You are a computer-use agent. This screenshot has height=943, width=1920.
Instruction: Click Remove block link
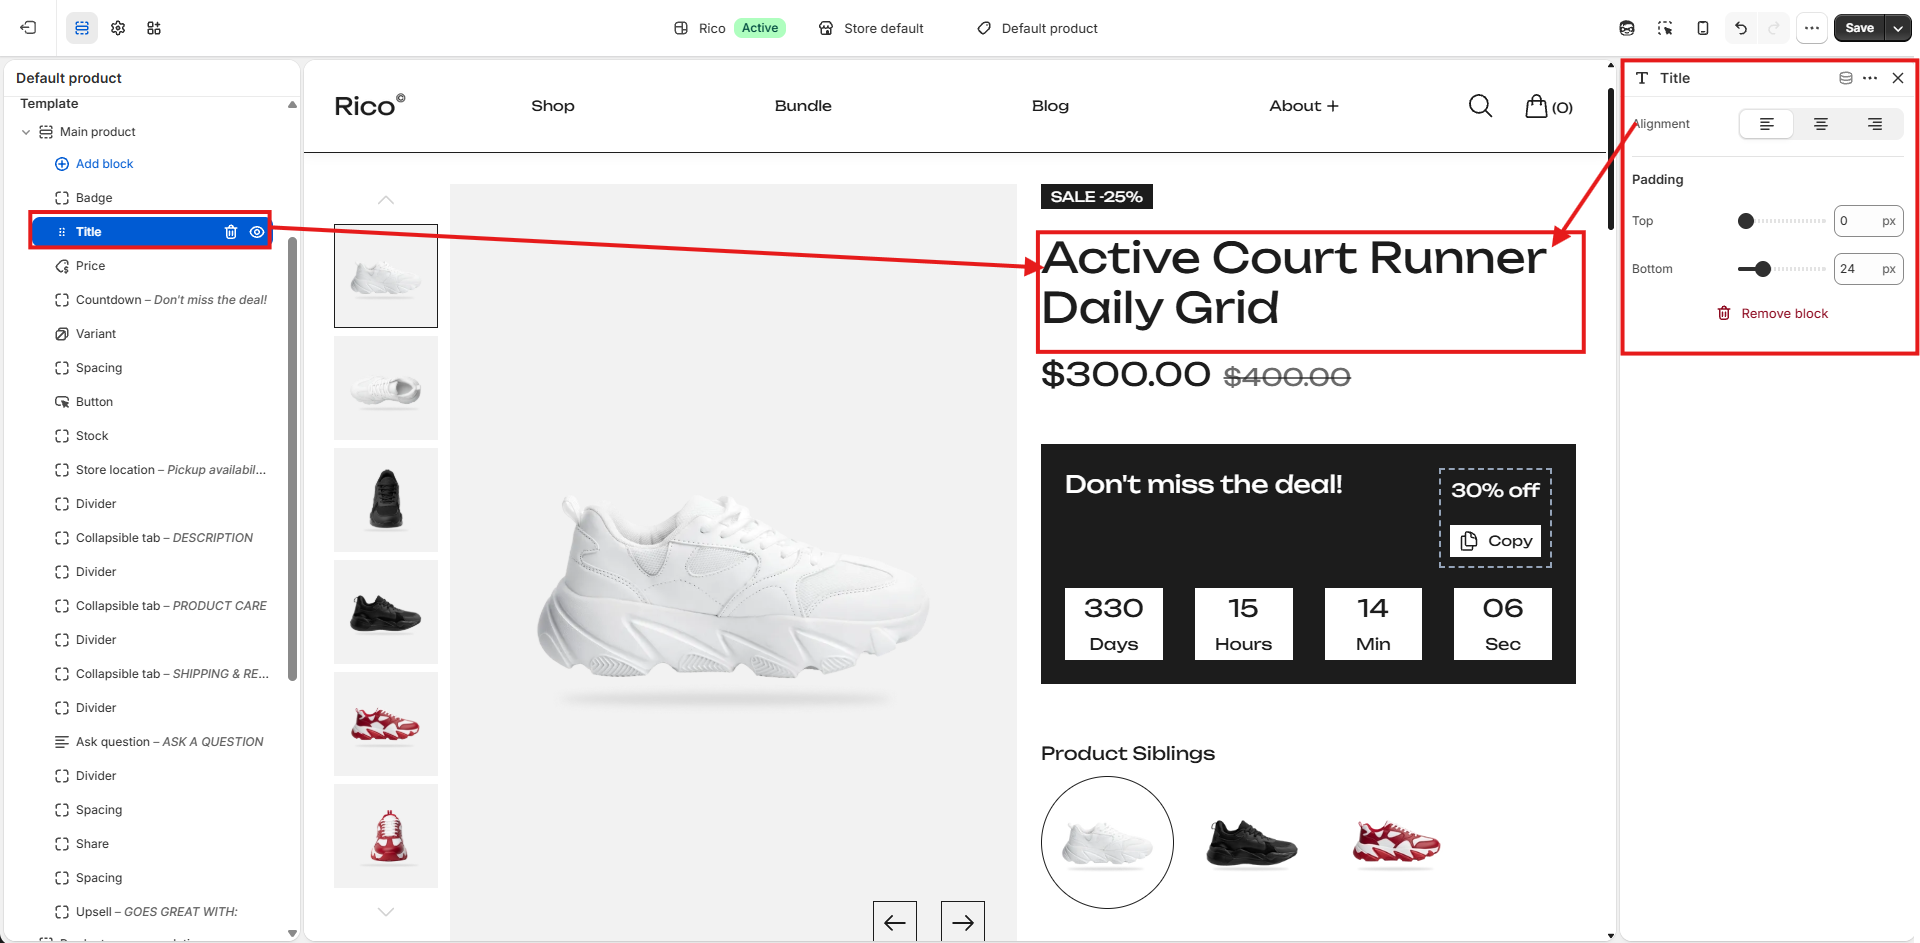click(1773, 314)
